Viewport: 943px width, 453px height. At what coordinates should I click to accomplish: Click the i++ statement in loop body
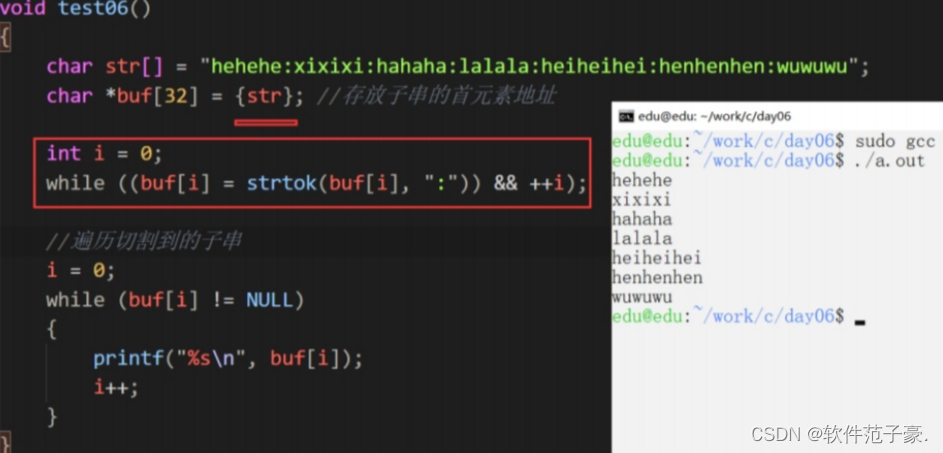[116, 387]
